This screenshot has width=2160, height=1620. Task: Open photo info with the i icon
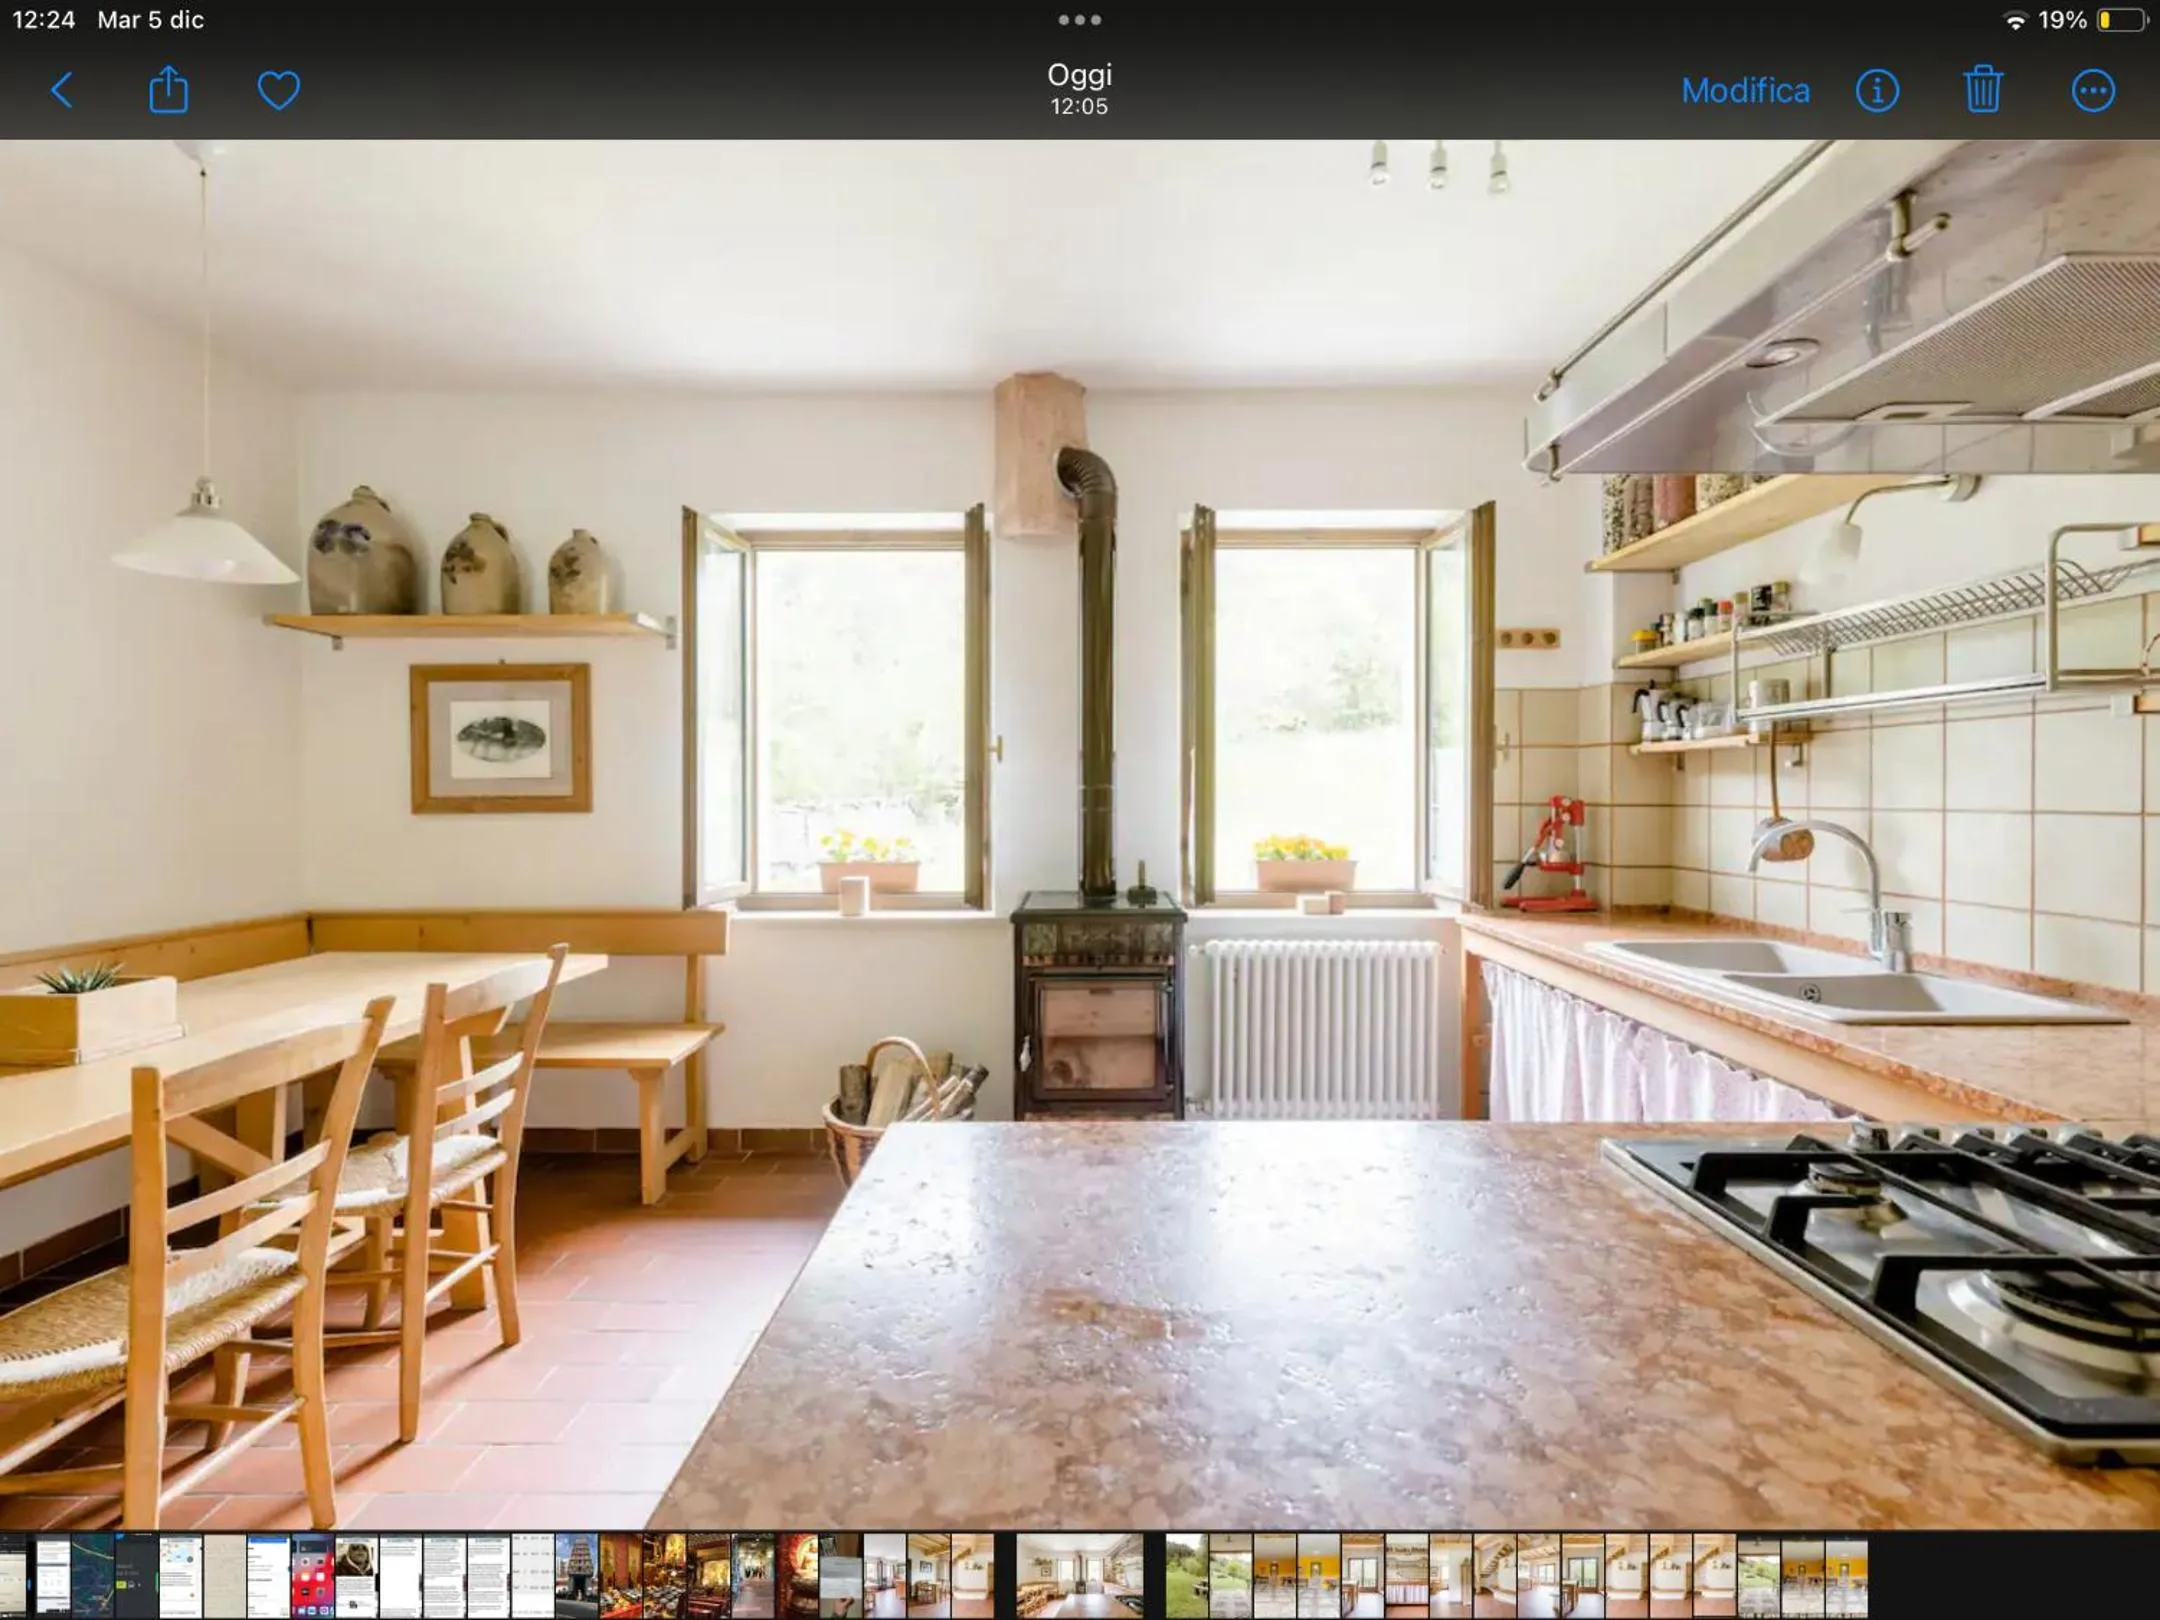pos(1877,91)
